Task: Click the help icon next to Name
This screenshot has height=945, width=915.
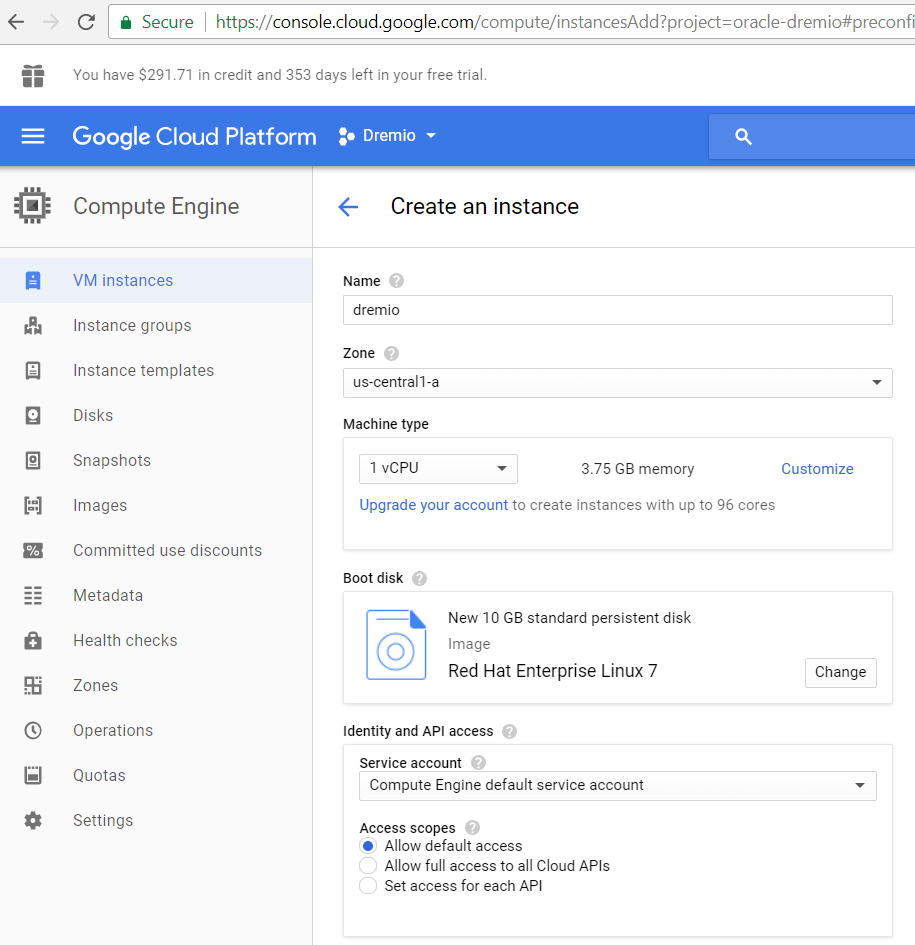Action: 396,281
